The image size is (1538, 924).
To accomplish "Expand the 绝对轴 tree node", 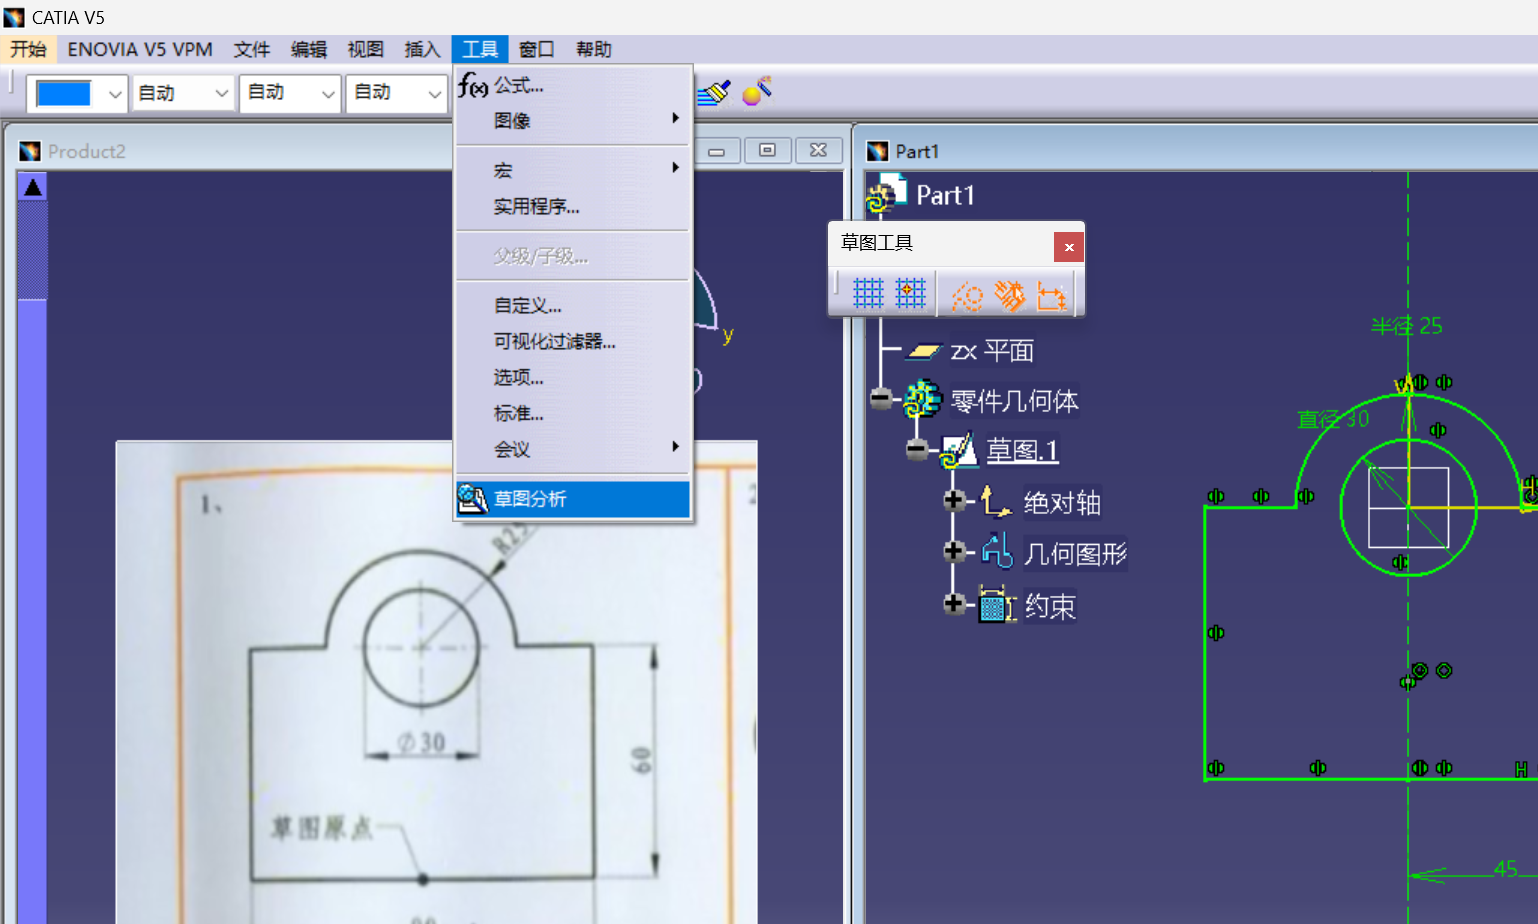I will coord(954,500).
